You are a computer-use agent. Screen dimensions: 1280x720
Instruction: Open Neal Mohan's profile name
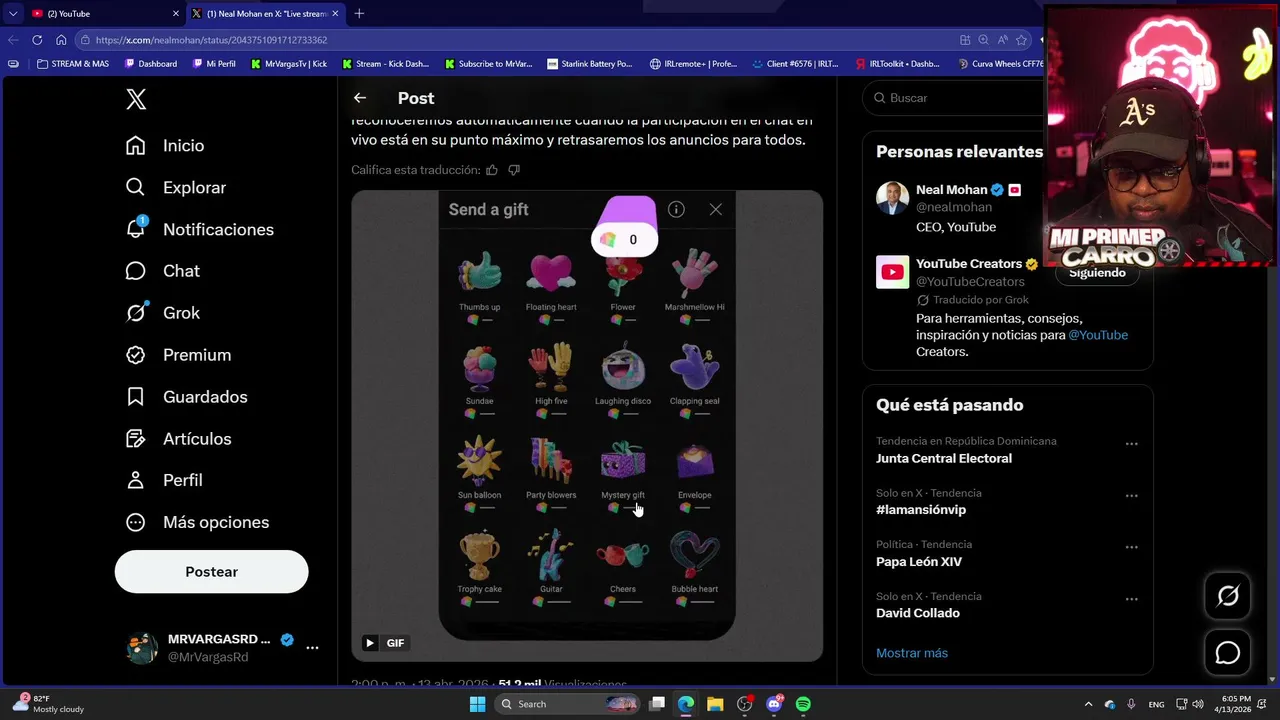pyautogui.click(x=951, y=190)
